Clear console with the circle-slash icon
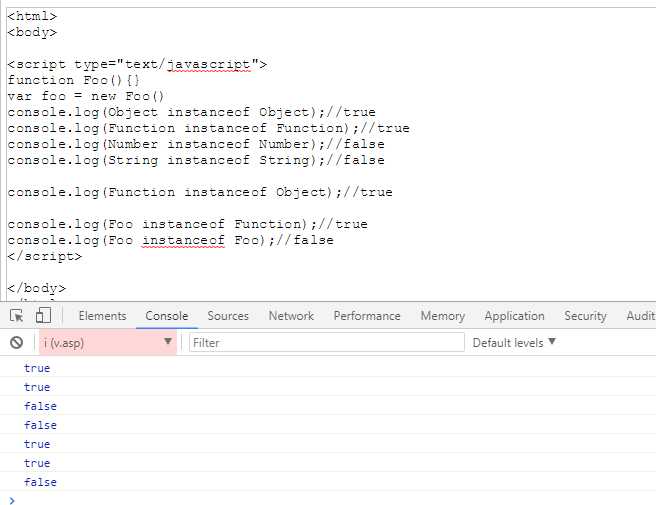Screen dimensions: 656x505 17,343
